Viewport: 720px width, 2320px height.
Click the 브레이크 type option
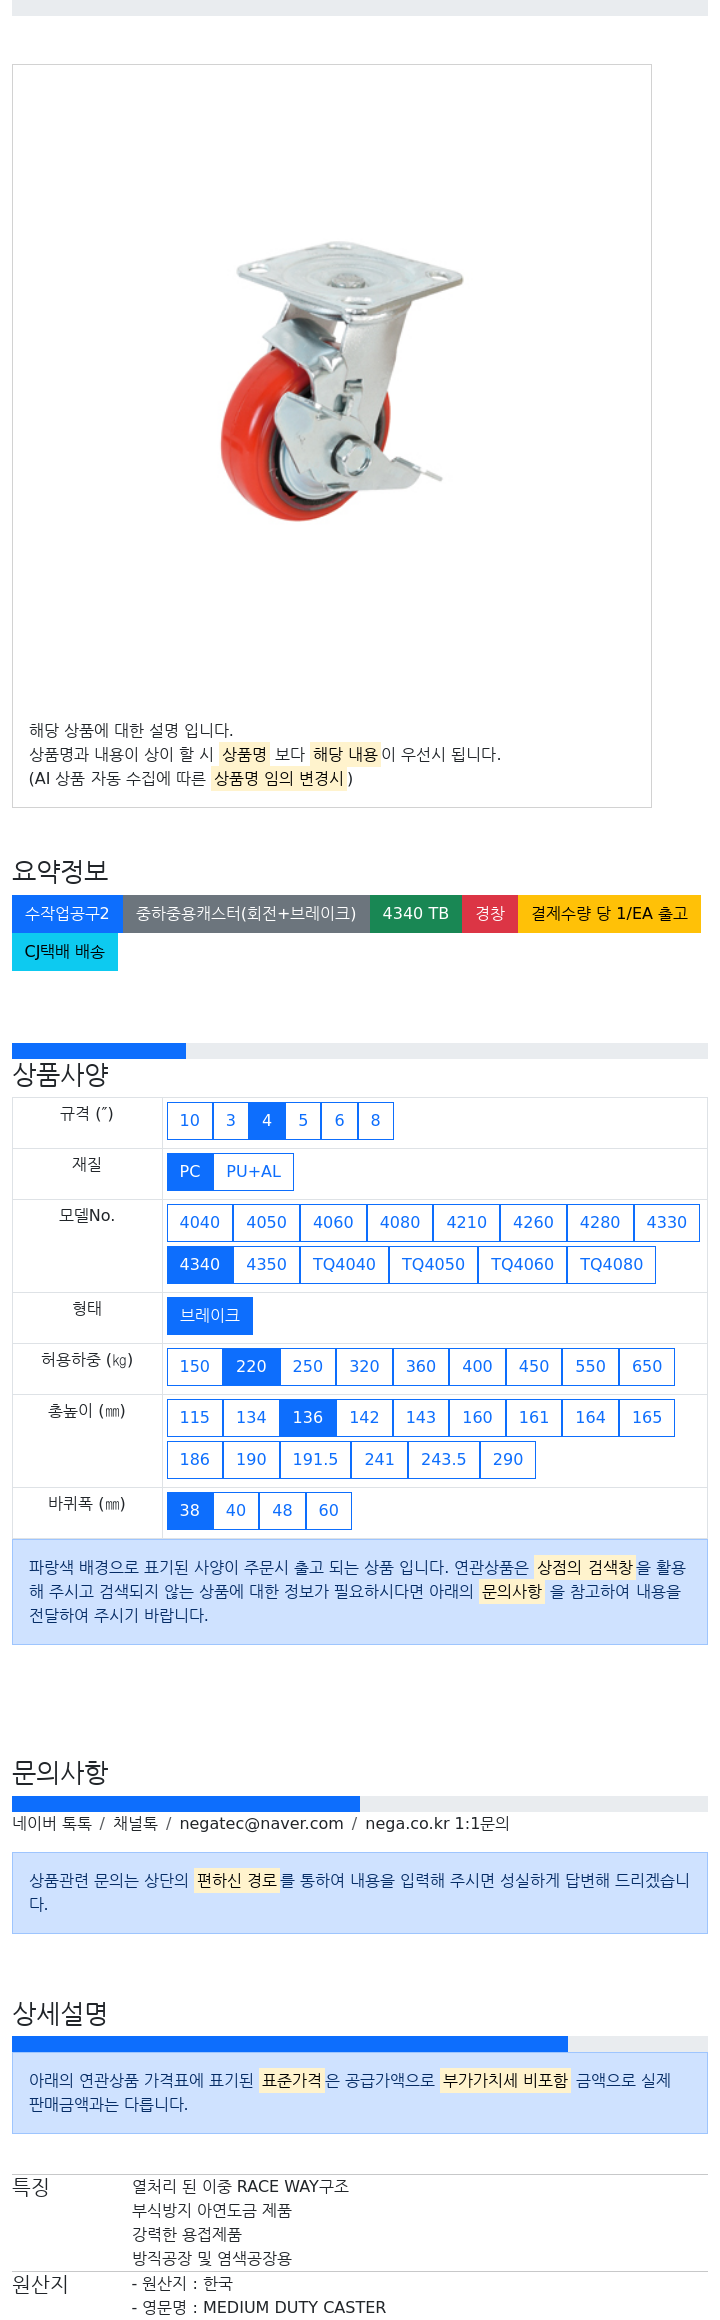point(210,1316)
